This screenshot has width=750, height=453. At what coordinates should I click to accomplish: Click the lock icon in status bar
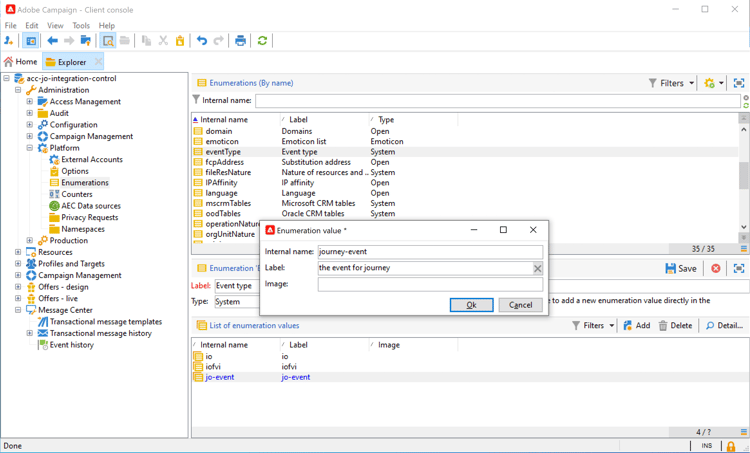(731, 446)
